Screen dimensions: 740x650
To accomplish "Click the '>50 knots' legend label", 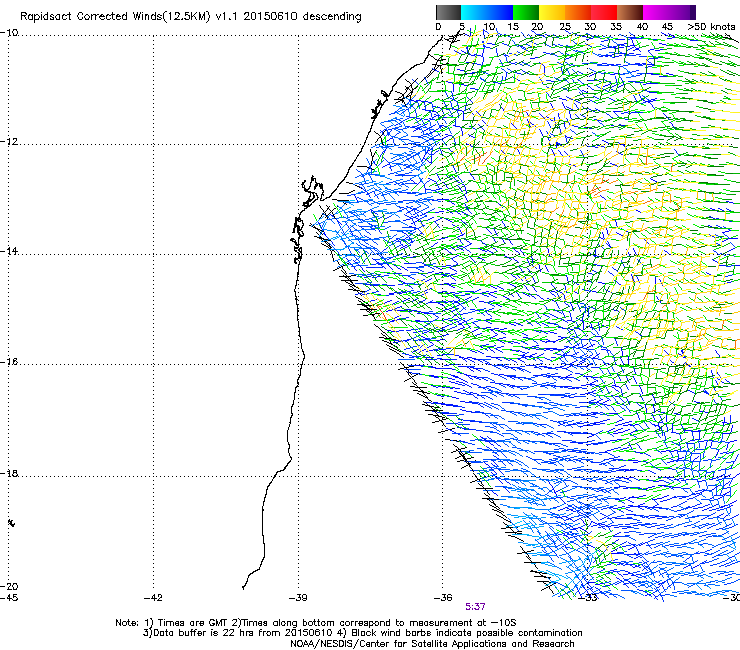I will coord(711,26).
